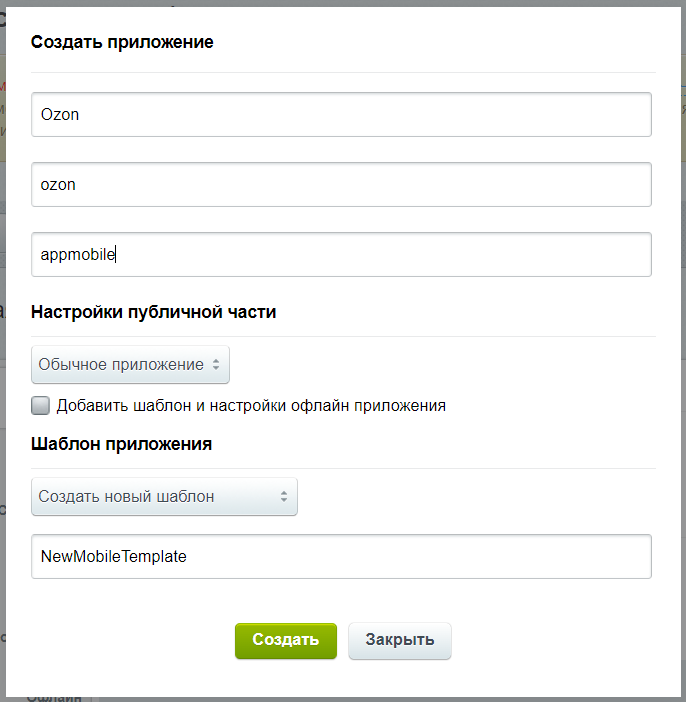
Task: Select the folder field containing "appmobile"
Action: pos(341,255)
